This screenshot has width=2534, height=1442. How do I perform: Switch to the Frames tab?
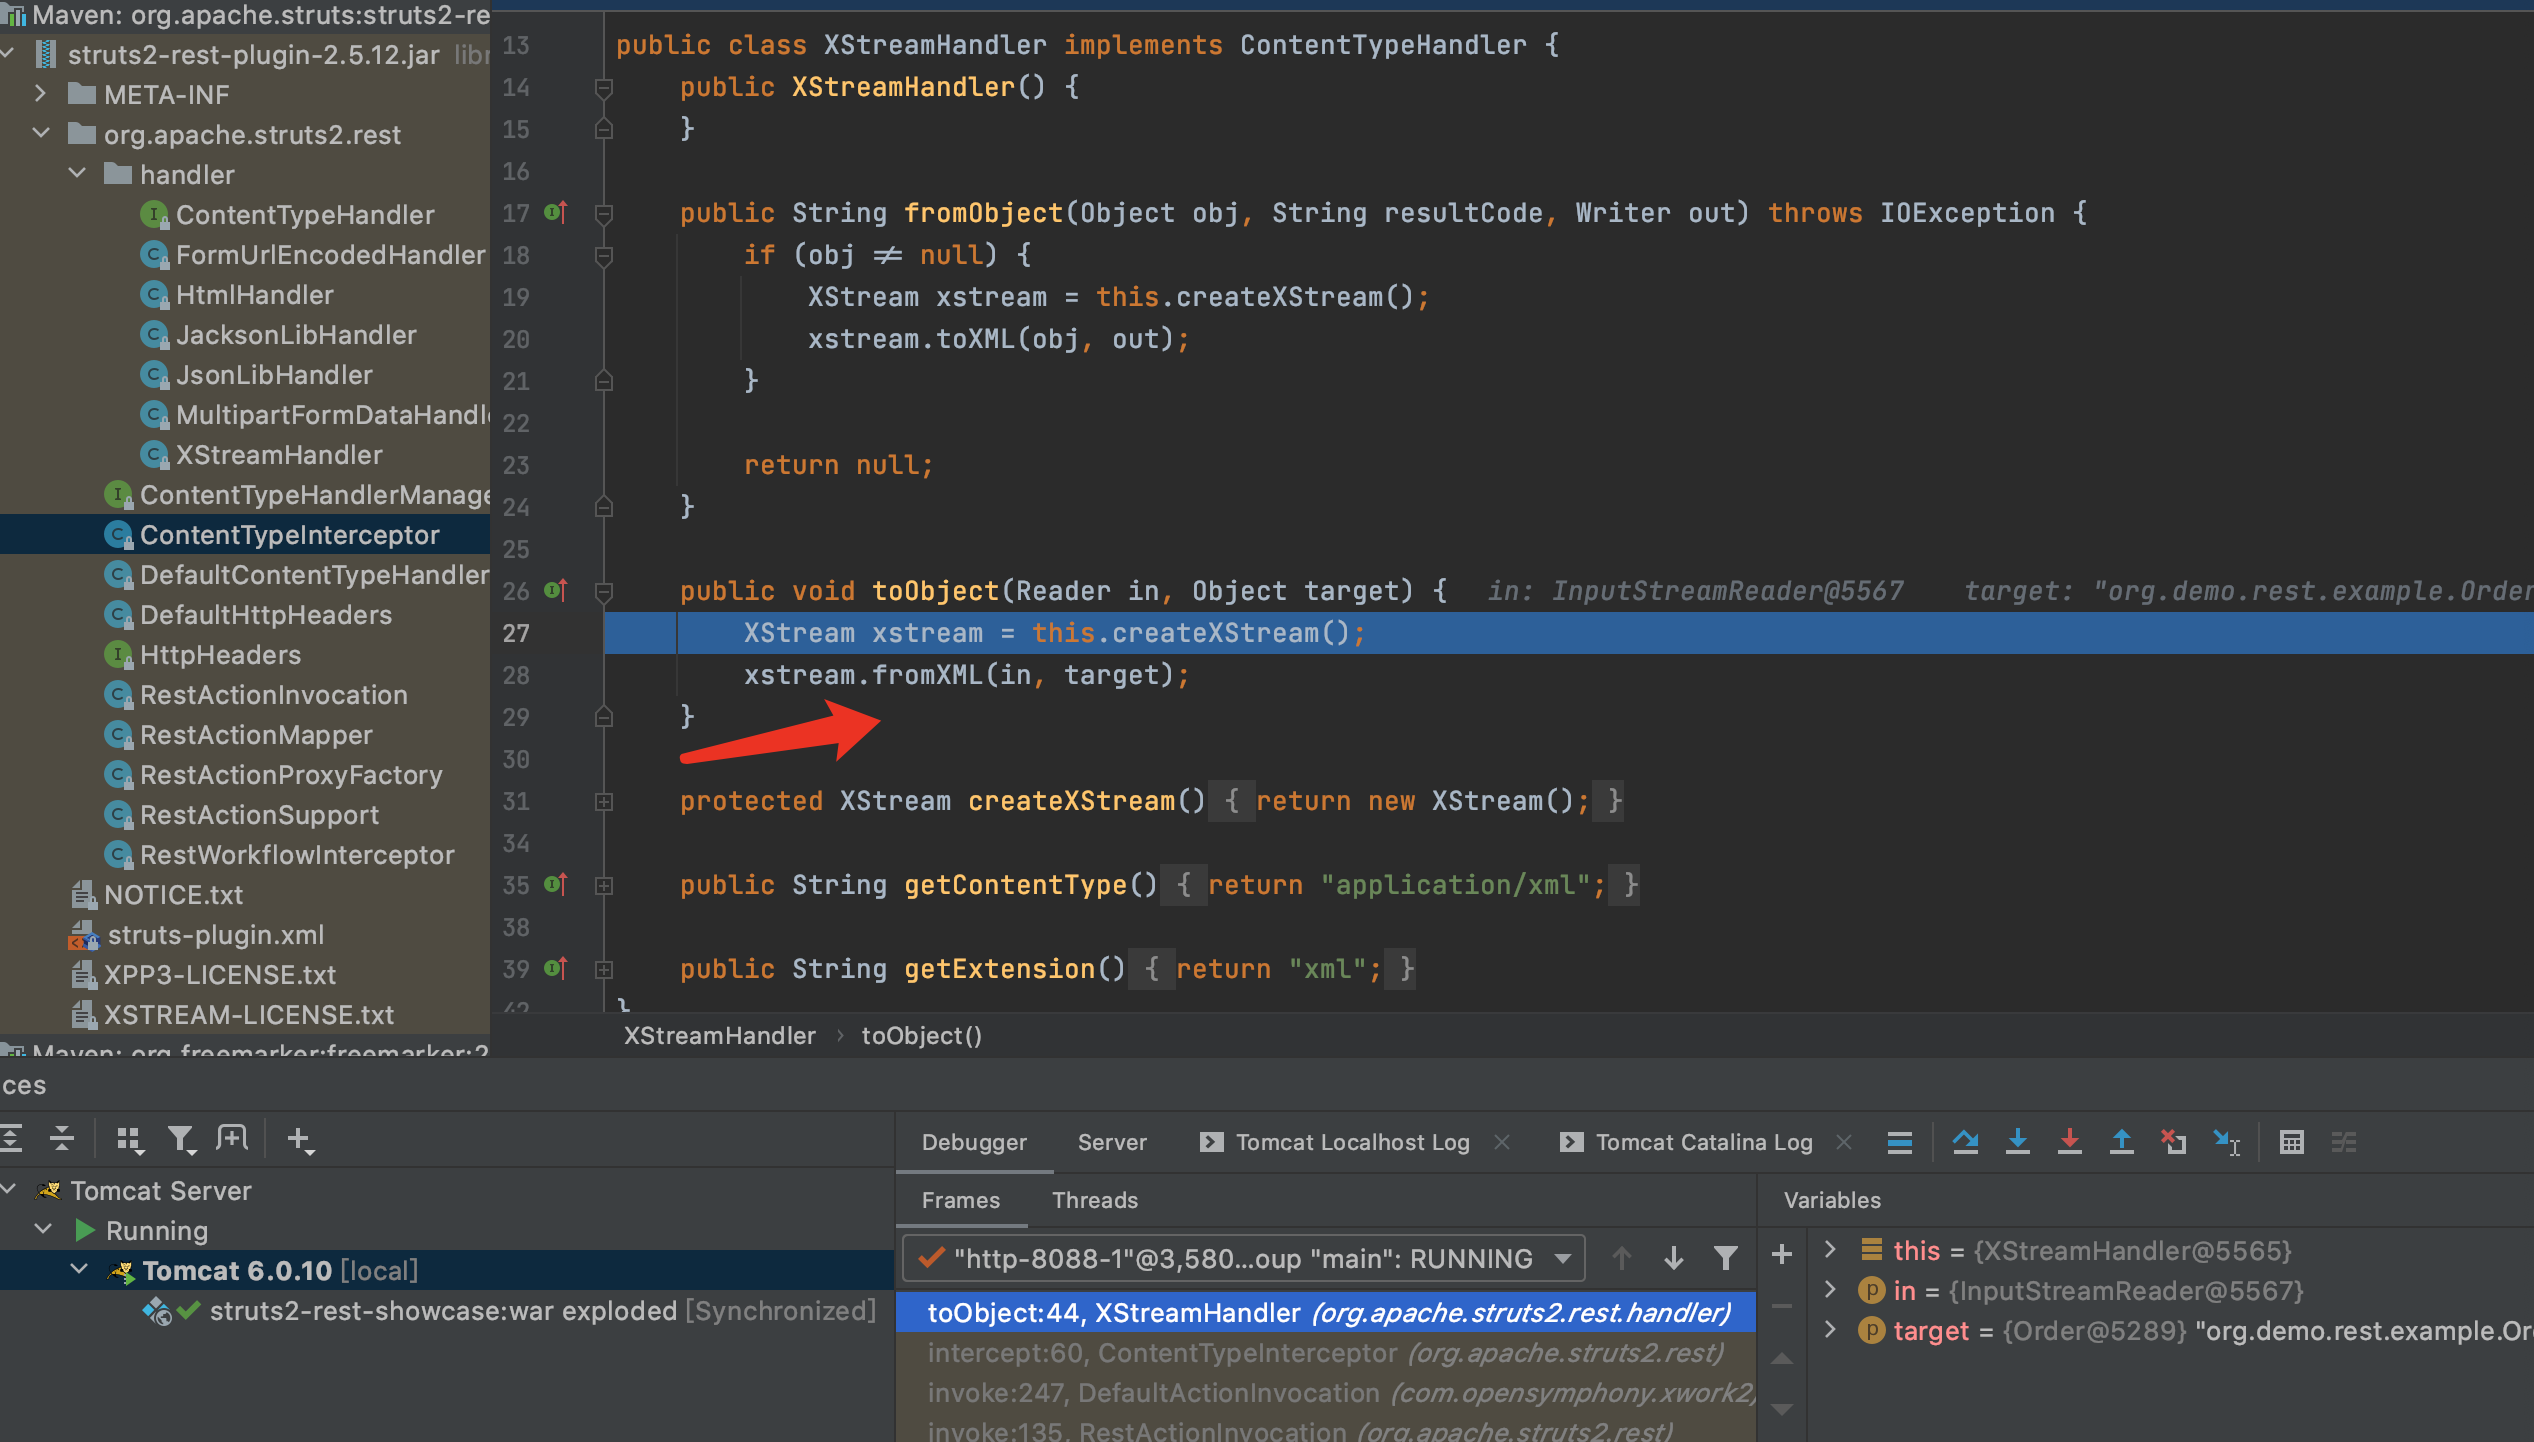coord(961,1200)
